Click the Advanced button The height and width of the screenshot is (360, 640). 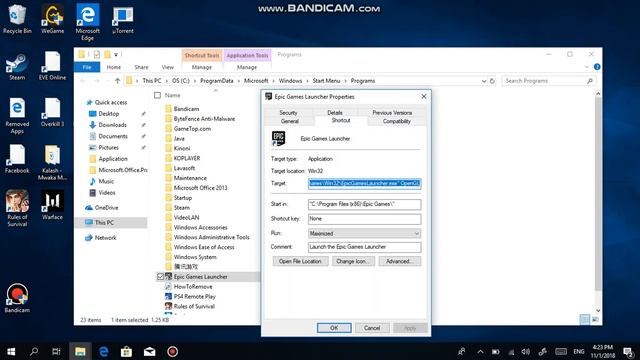tap(400, 261)
